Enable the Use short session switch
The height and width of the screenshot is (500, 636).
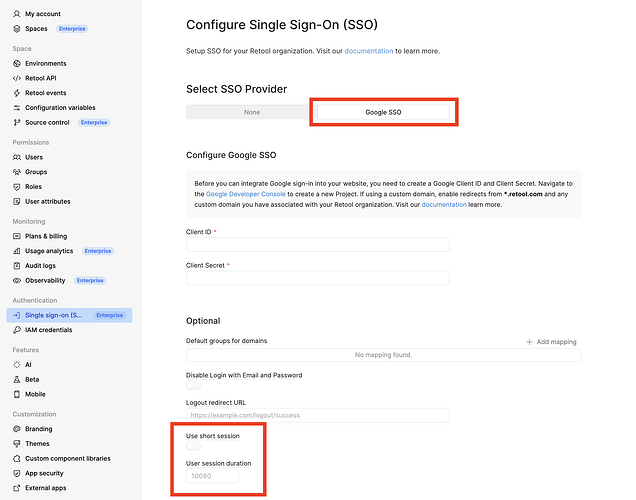193,446
